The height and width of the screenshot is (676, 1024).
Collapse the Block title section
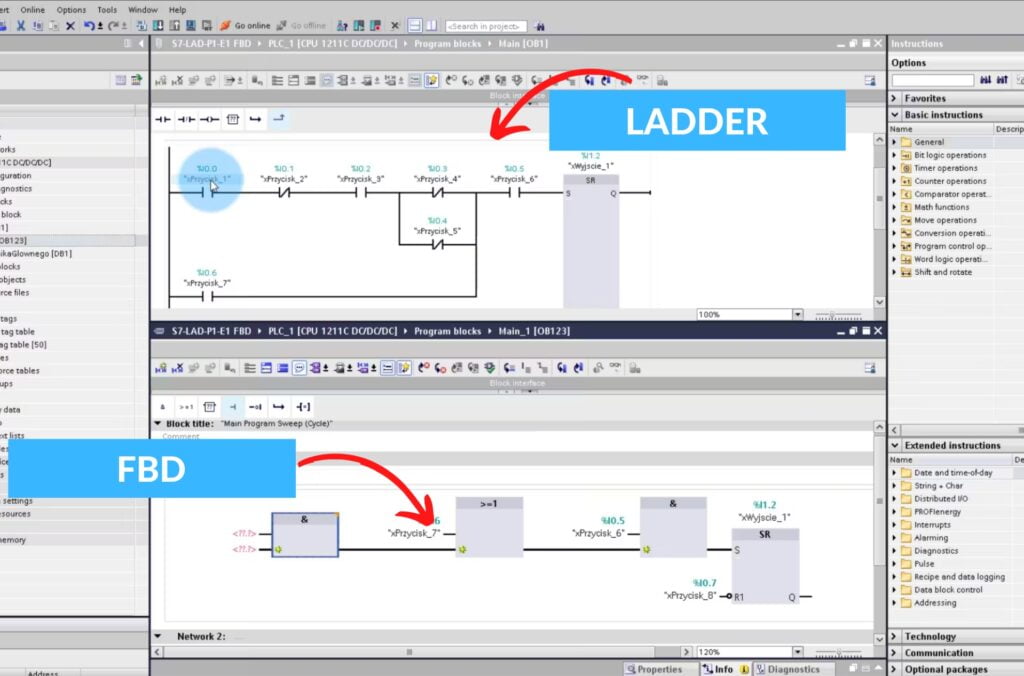click(x=157, y=424)
